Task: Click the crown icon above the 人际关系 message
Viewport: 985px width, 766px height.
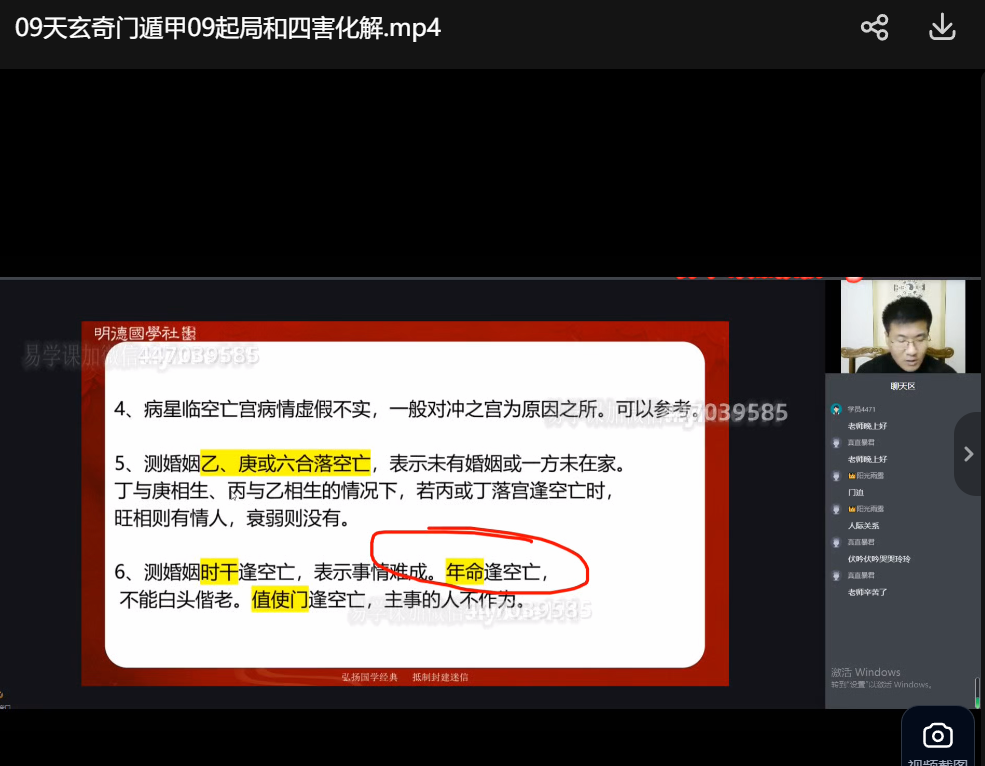Action: click(851, 509)
